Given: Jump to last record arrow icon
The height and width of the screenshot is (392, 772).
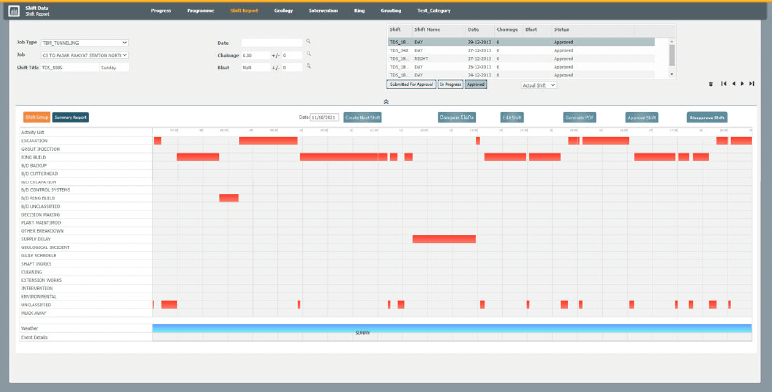Looking at the screenshot, I should click(752, 84).
